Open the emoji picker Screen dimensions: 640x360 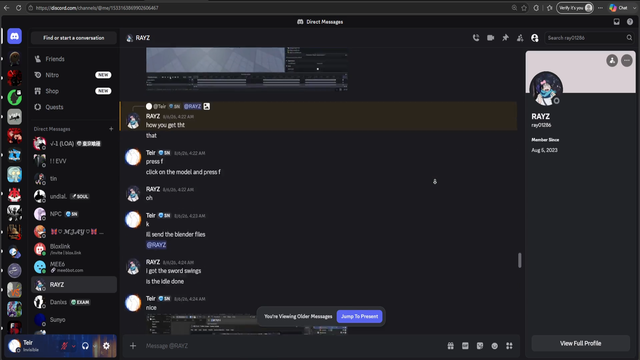[495, 346]
